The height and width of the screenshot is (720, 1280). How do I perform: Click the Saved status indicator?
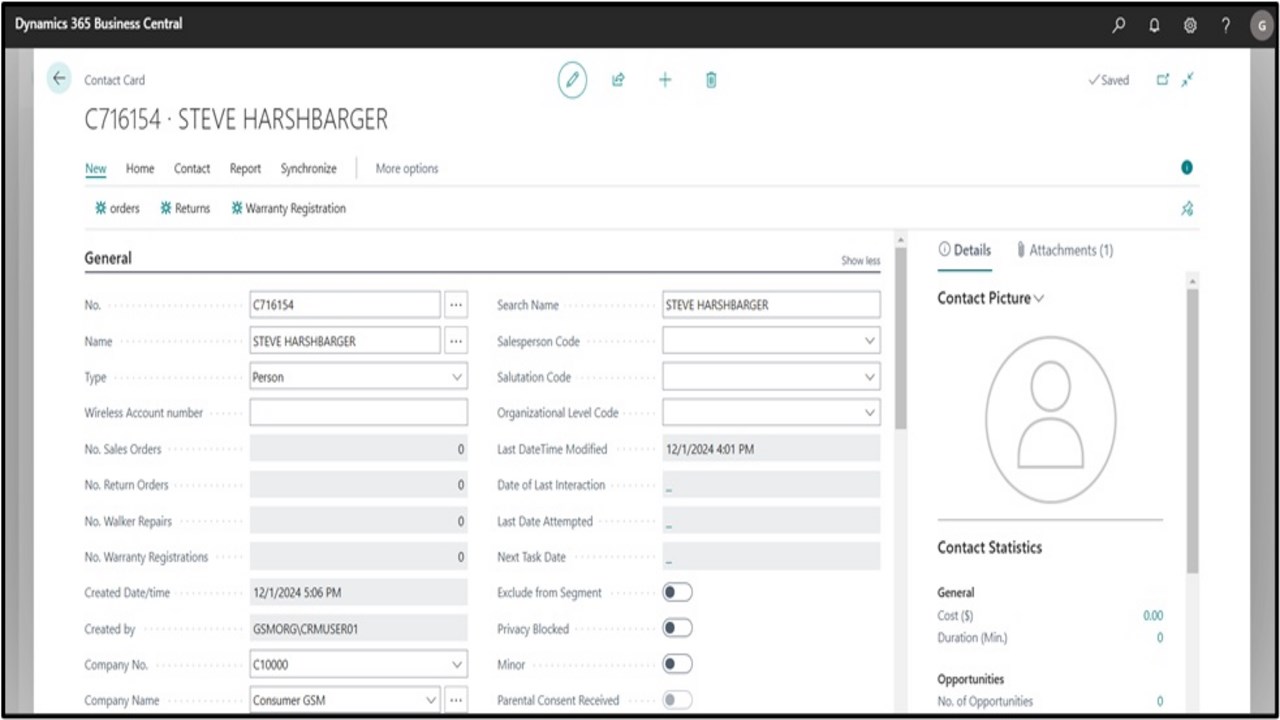pyautogui.click(x=1109, y=80)
